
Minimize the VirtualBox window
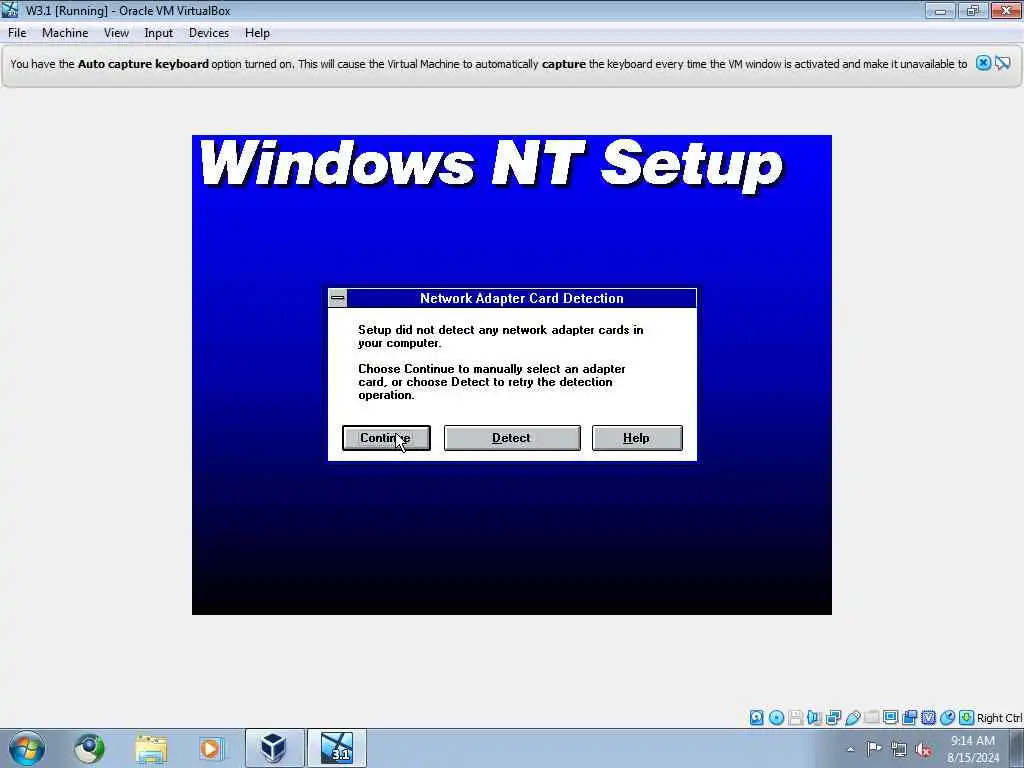[940, 10]
